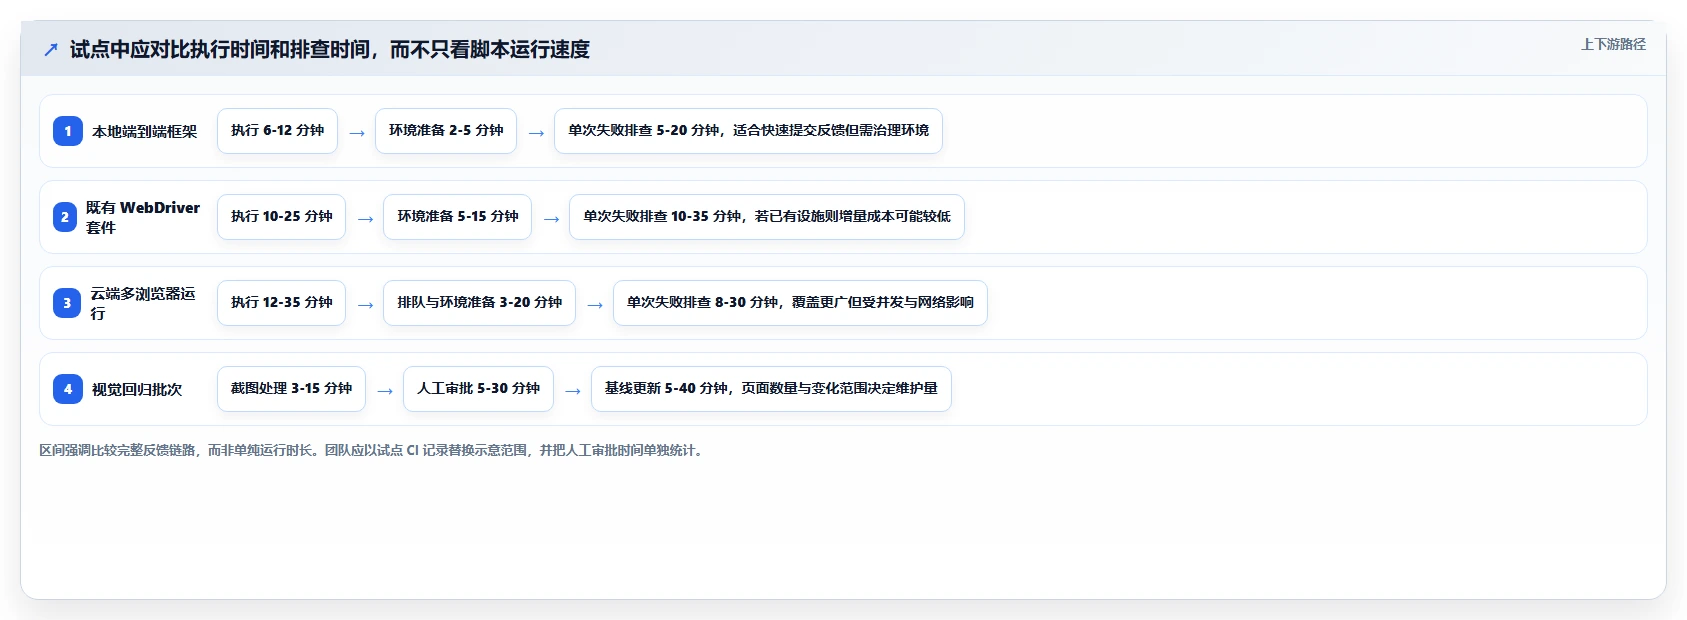The height and width of the screenshot is (620, 1687).
Task: Click the 执行 12-35 分钟 step box
Action: tap(281, 303)
